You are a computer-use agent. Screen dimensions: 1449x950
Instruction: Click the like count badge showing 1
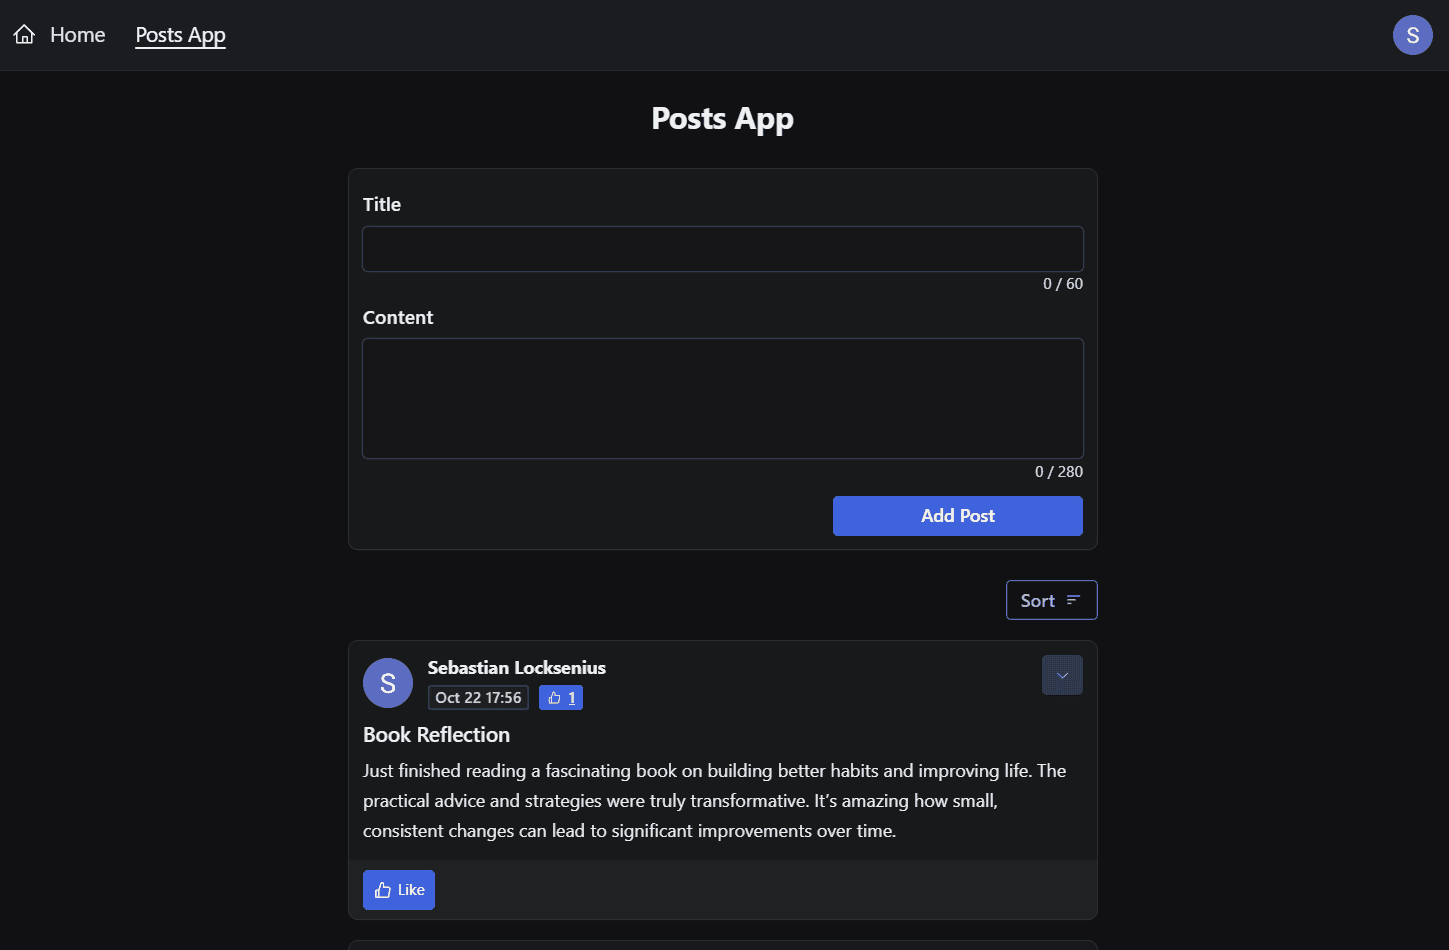560,697
